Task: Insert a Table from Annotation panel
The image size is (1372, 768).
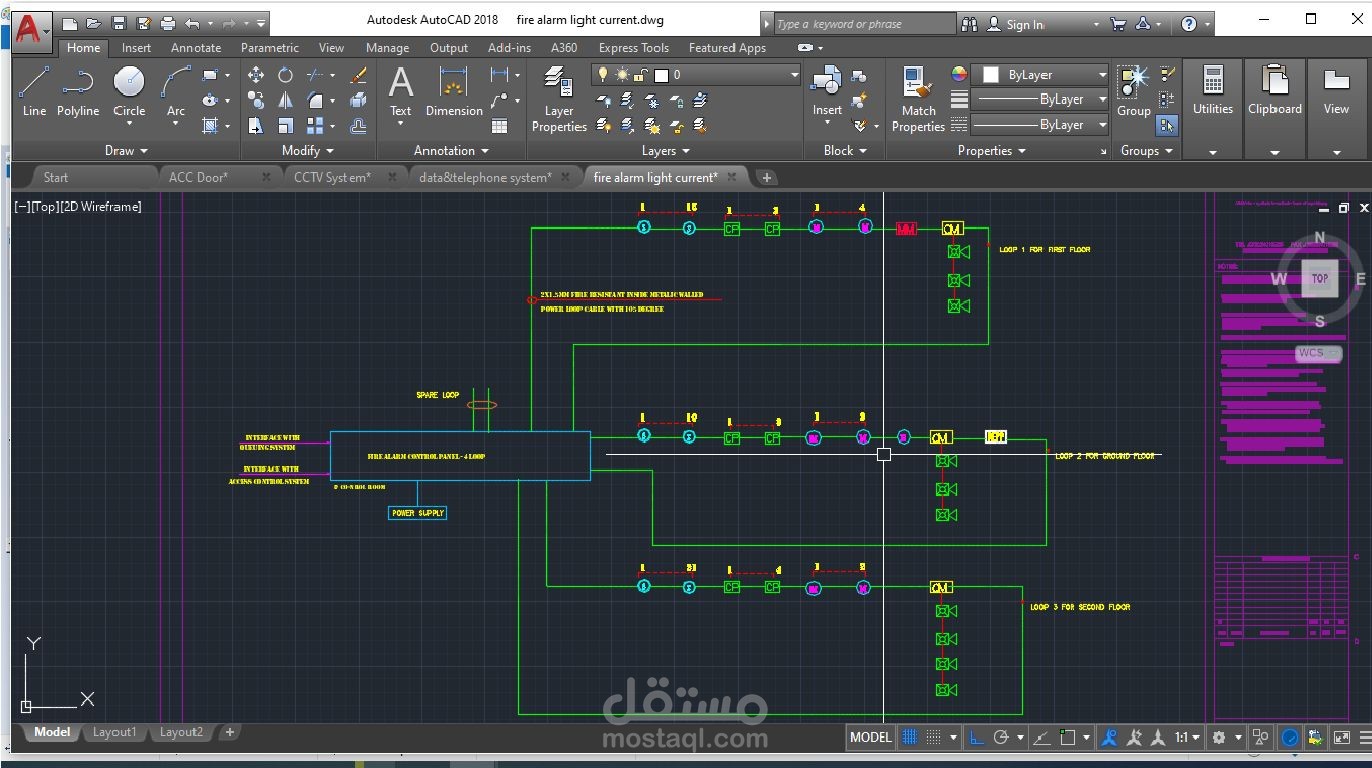Action: click(x=499, y=126)
